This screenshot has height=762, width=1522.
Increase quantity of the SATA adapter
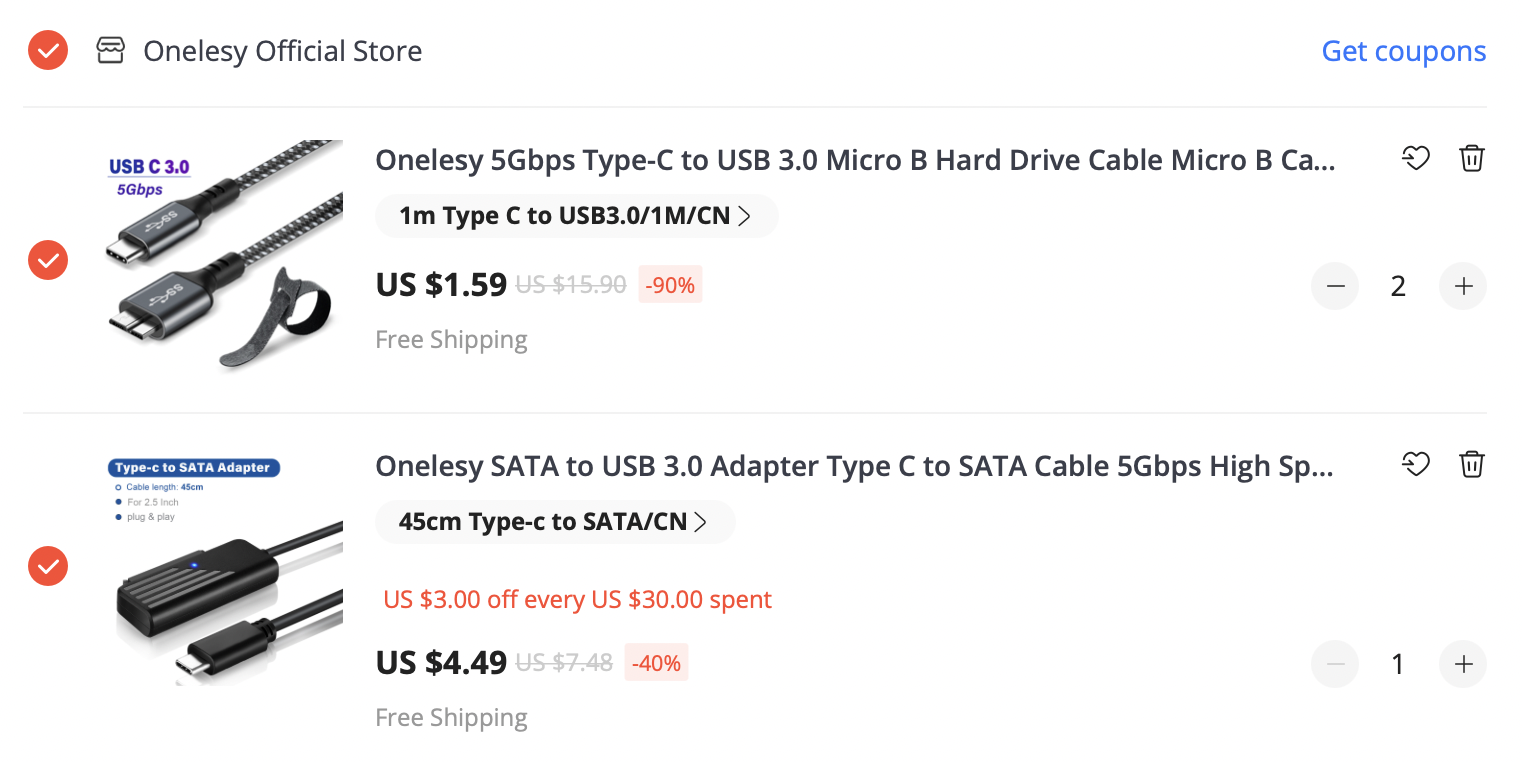tap(1463, 664)
